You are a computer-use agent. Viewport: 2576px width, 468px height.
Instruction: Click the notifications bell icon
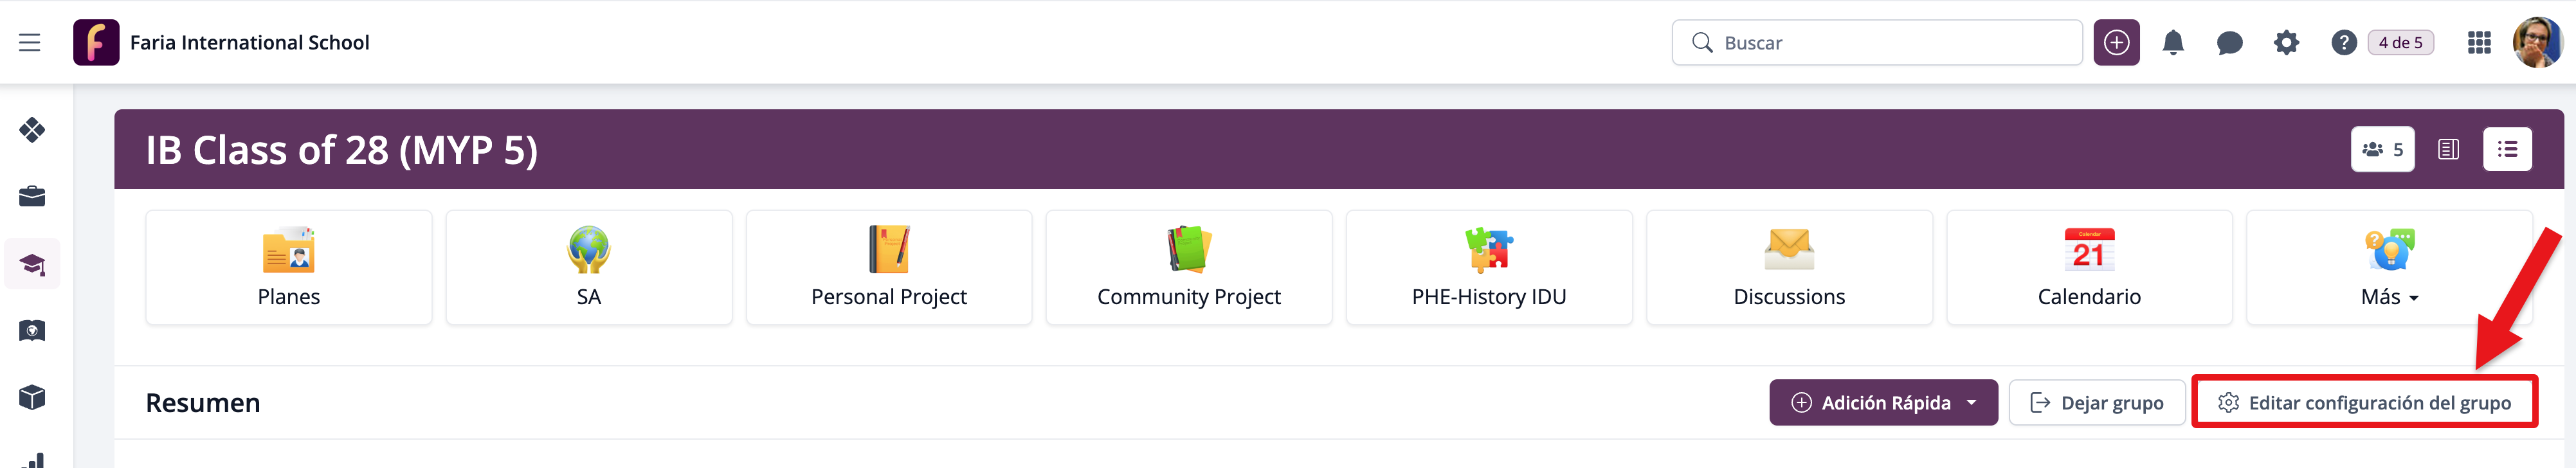click(2172, 43)
